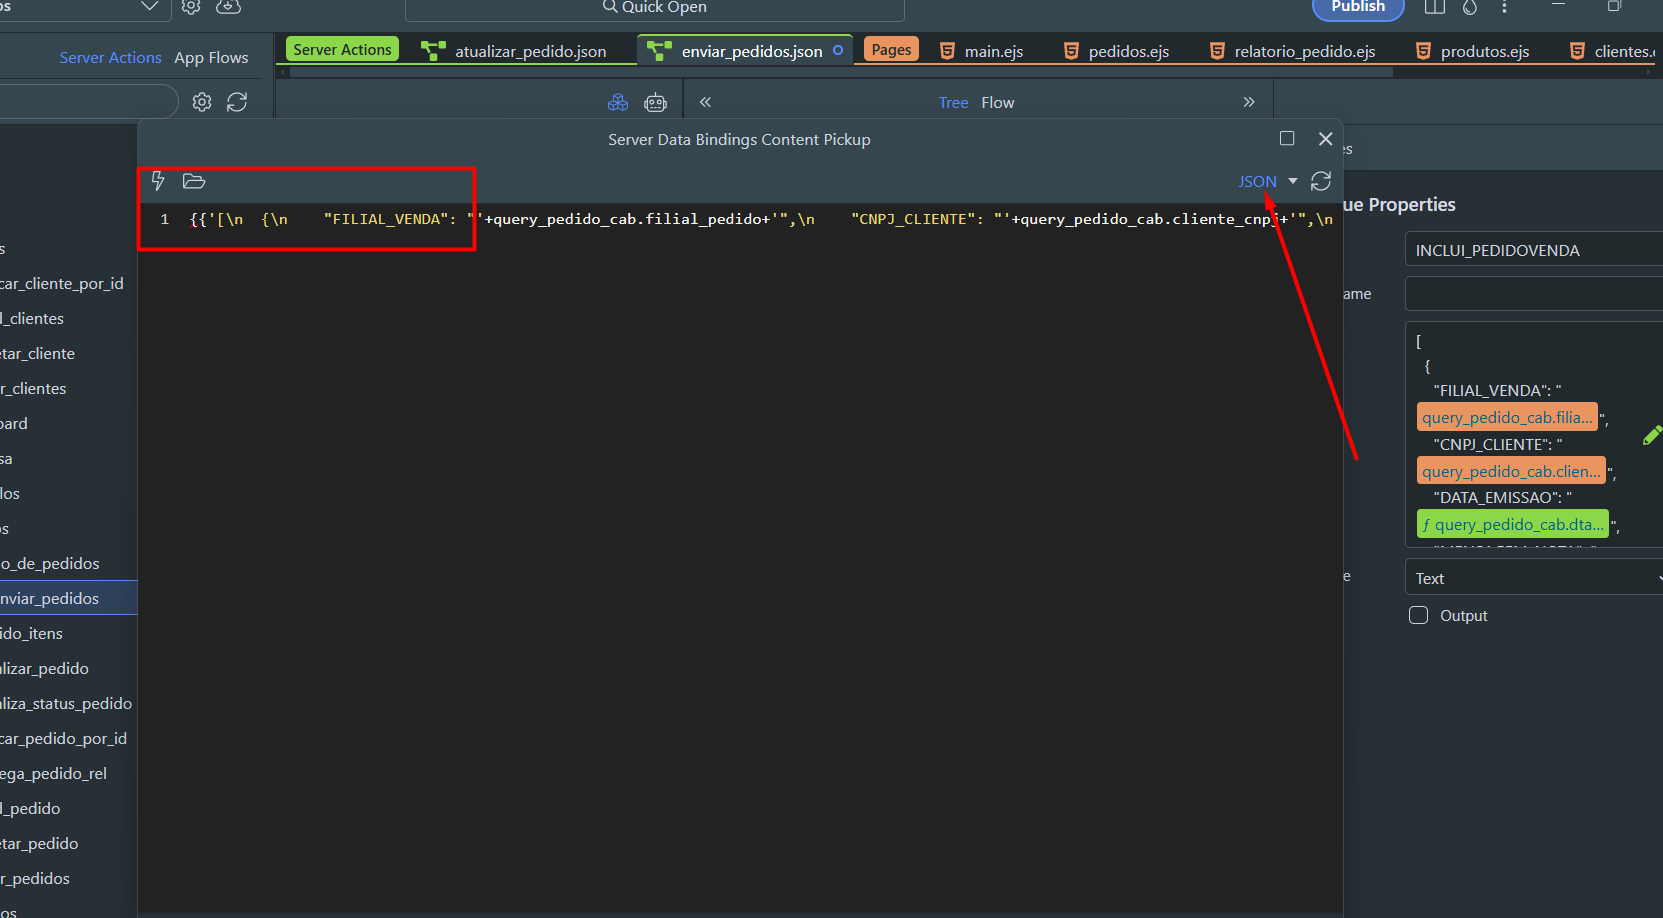Screen dimensions: 1663x918
Task: Click the Publish button
Action: tap(1357, 8)
